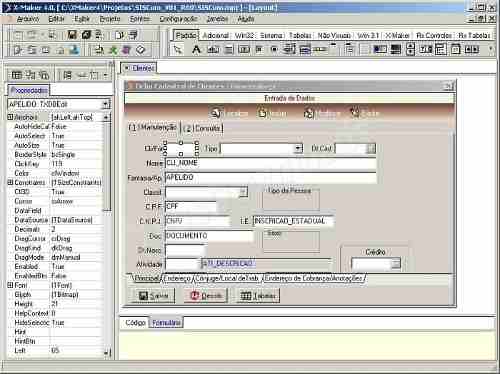Click the Tabelas button
The width and height of the screenshot is (500, 374).
[258, 296]
